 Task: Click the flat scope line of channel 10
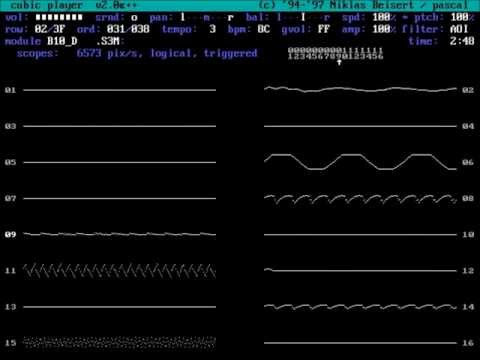click(360, 235)
